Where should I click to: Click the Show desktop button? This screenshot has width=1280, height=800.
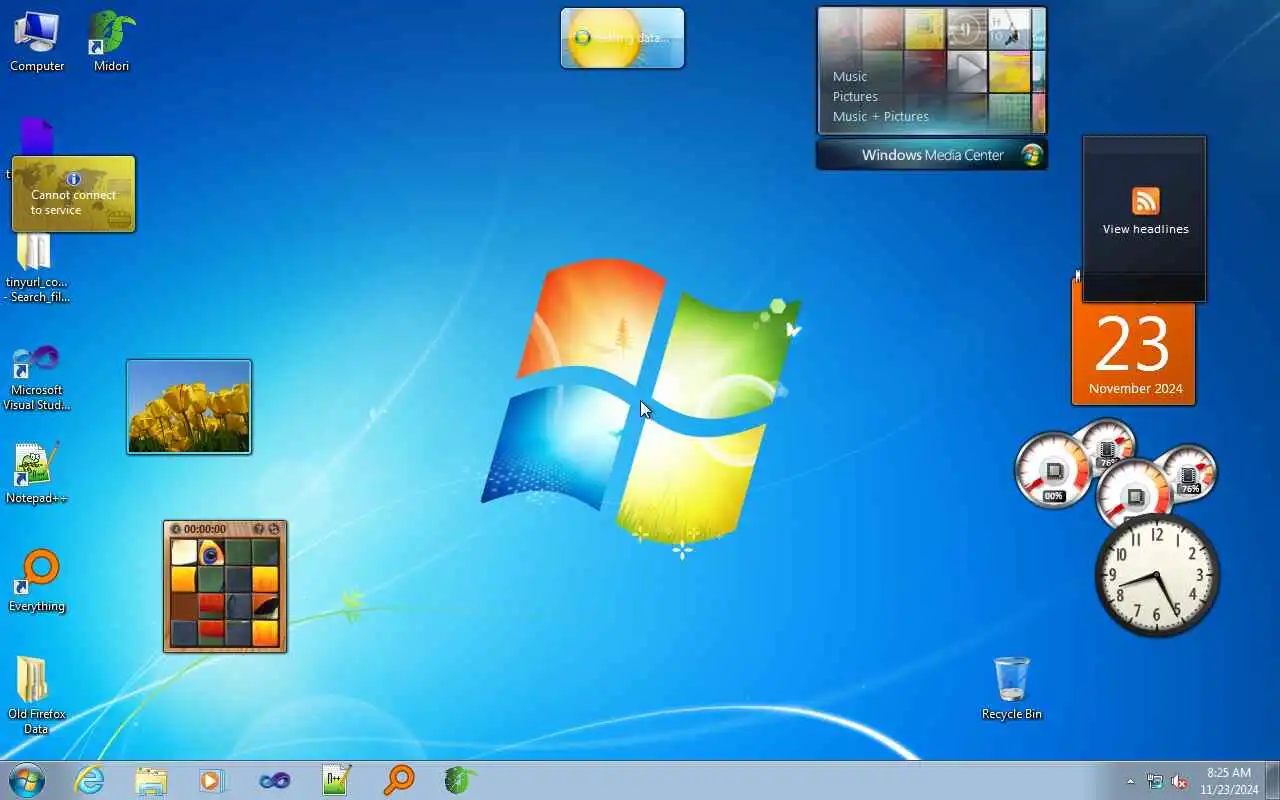tap(1272, 781)
